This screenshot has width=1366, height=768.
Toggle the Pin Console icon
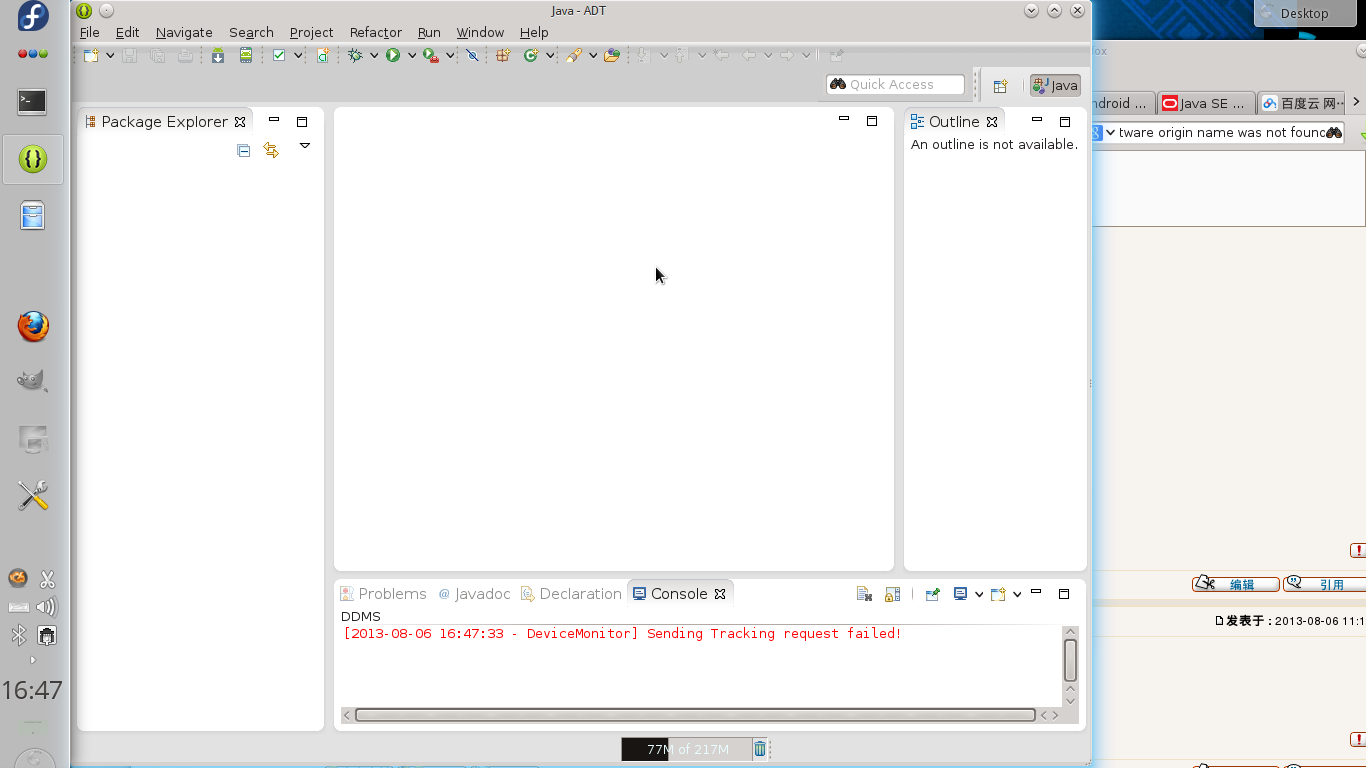932,594
